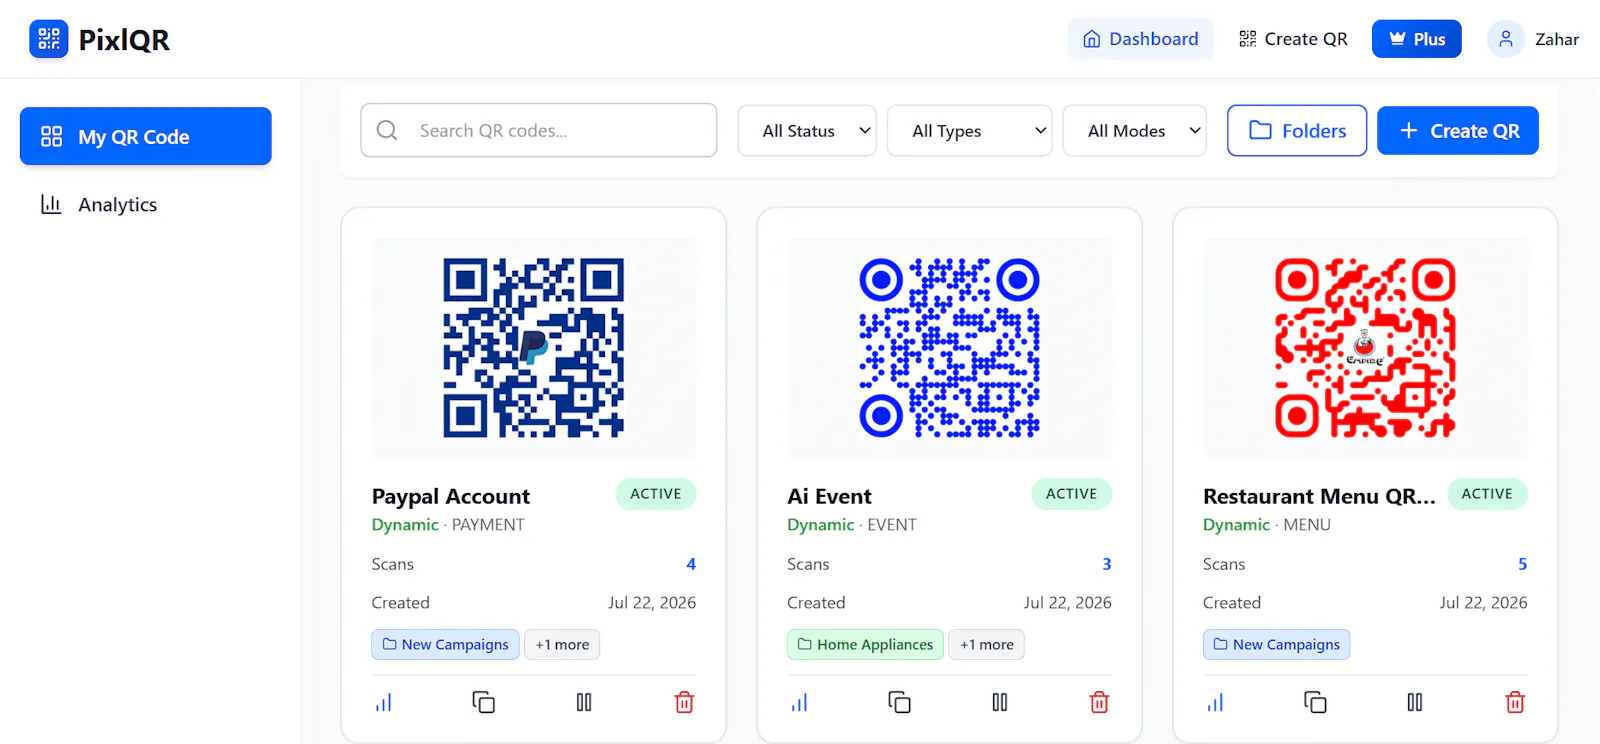
Task: Click the created date on Restaurant Menu
Action: point(1483,603)
